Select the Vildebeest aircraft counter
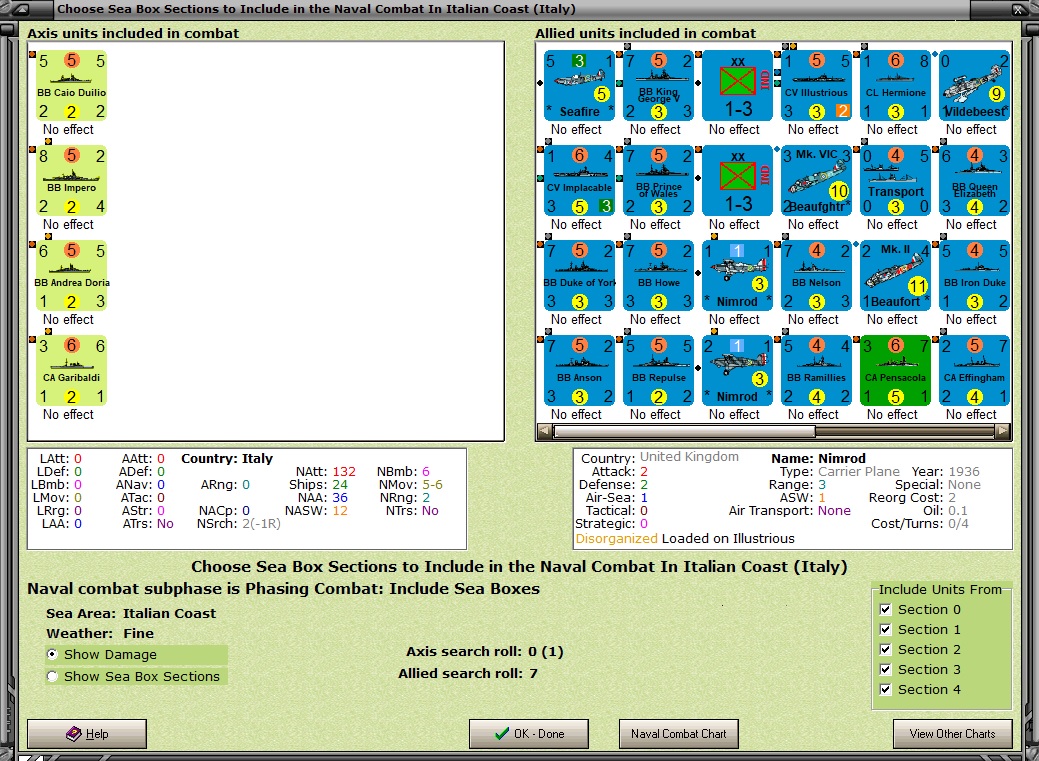Viewport: 1039px width, 761px height. [x=974, y=86]
